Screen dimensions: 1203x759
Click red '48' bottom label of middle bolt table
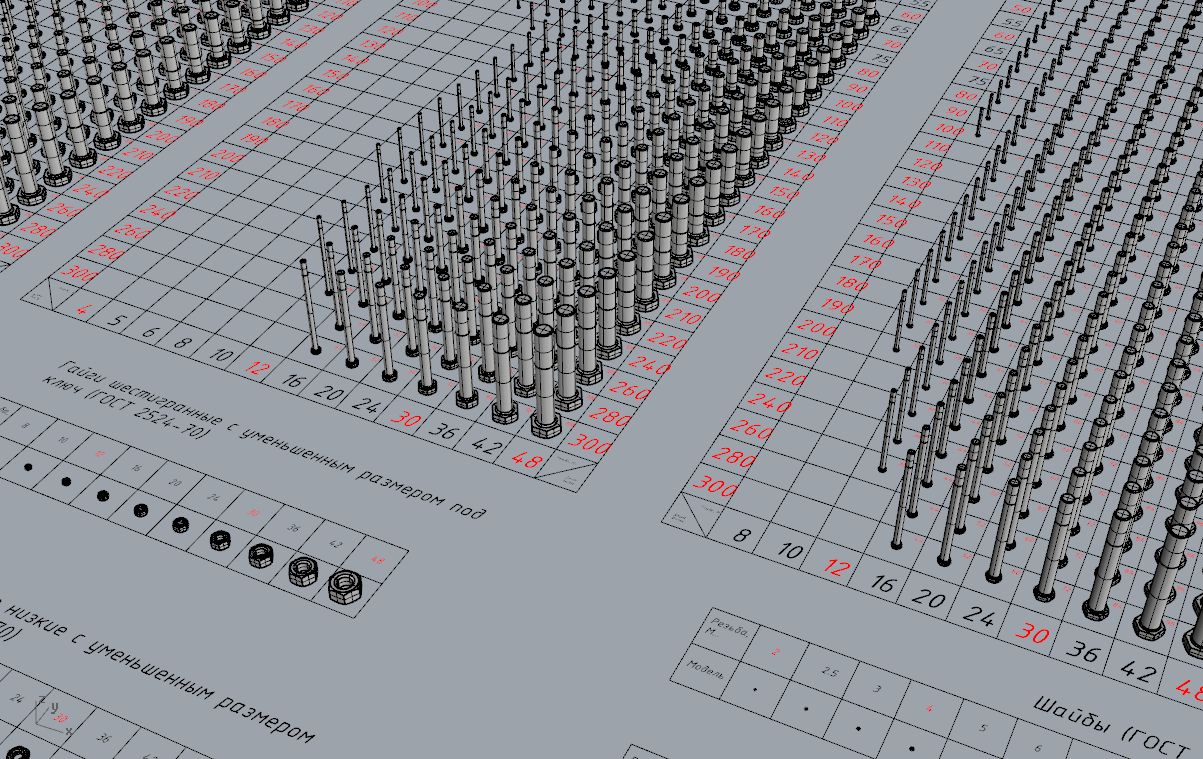pos(529,460)
